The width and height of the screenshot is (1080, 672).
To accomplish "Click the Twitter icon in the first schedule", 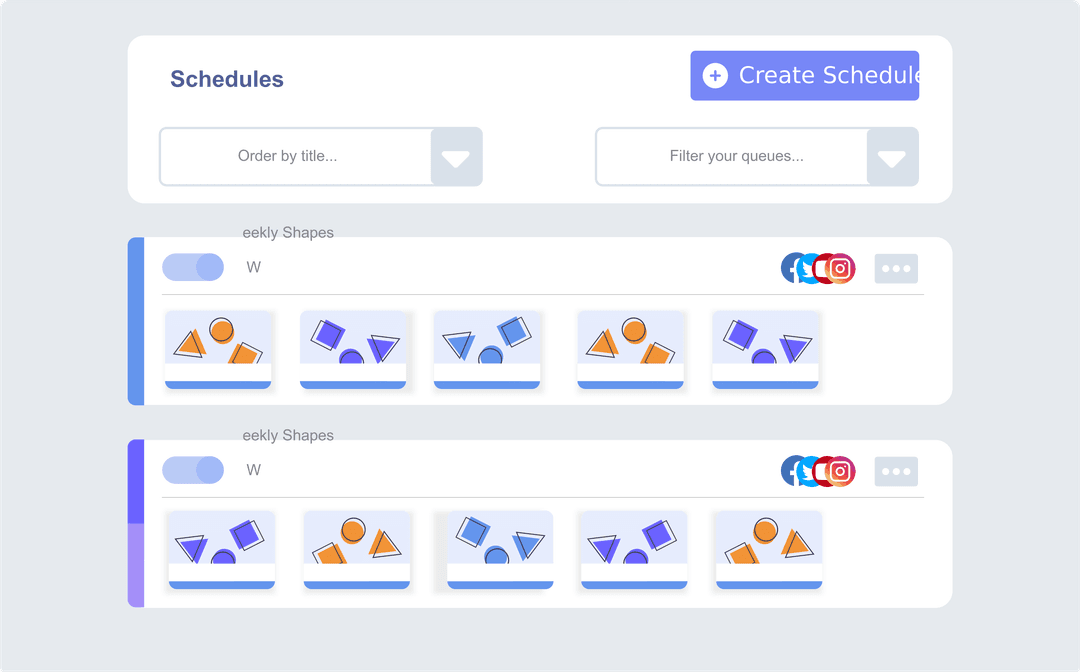I will pyautogui.click(x=808, y=268).
